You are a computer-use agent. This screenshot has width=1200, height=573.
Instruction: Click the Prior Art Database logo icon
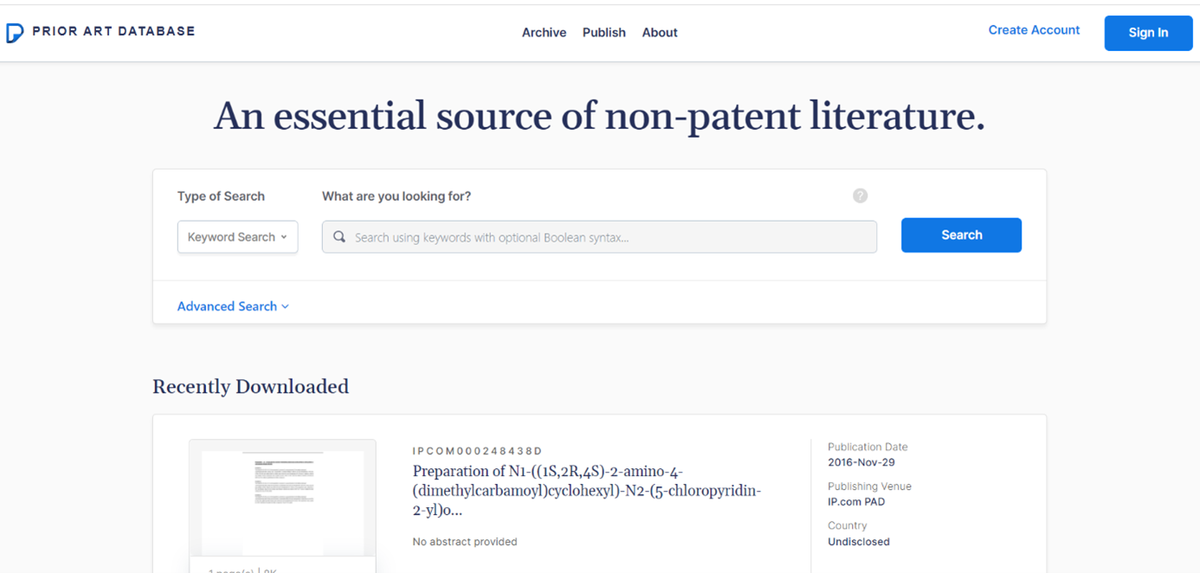[15, 32]
